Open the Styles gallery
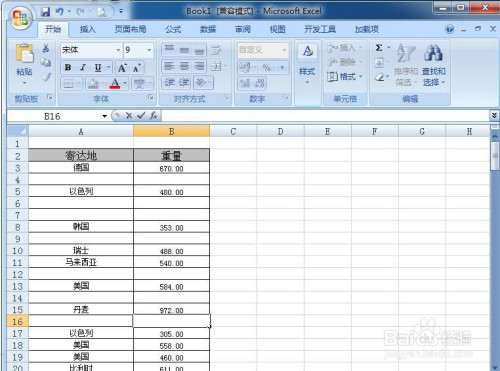The height and width of the screenshot is (371, 500). pos(307,63)
